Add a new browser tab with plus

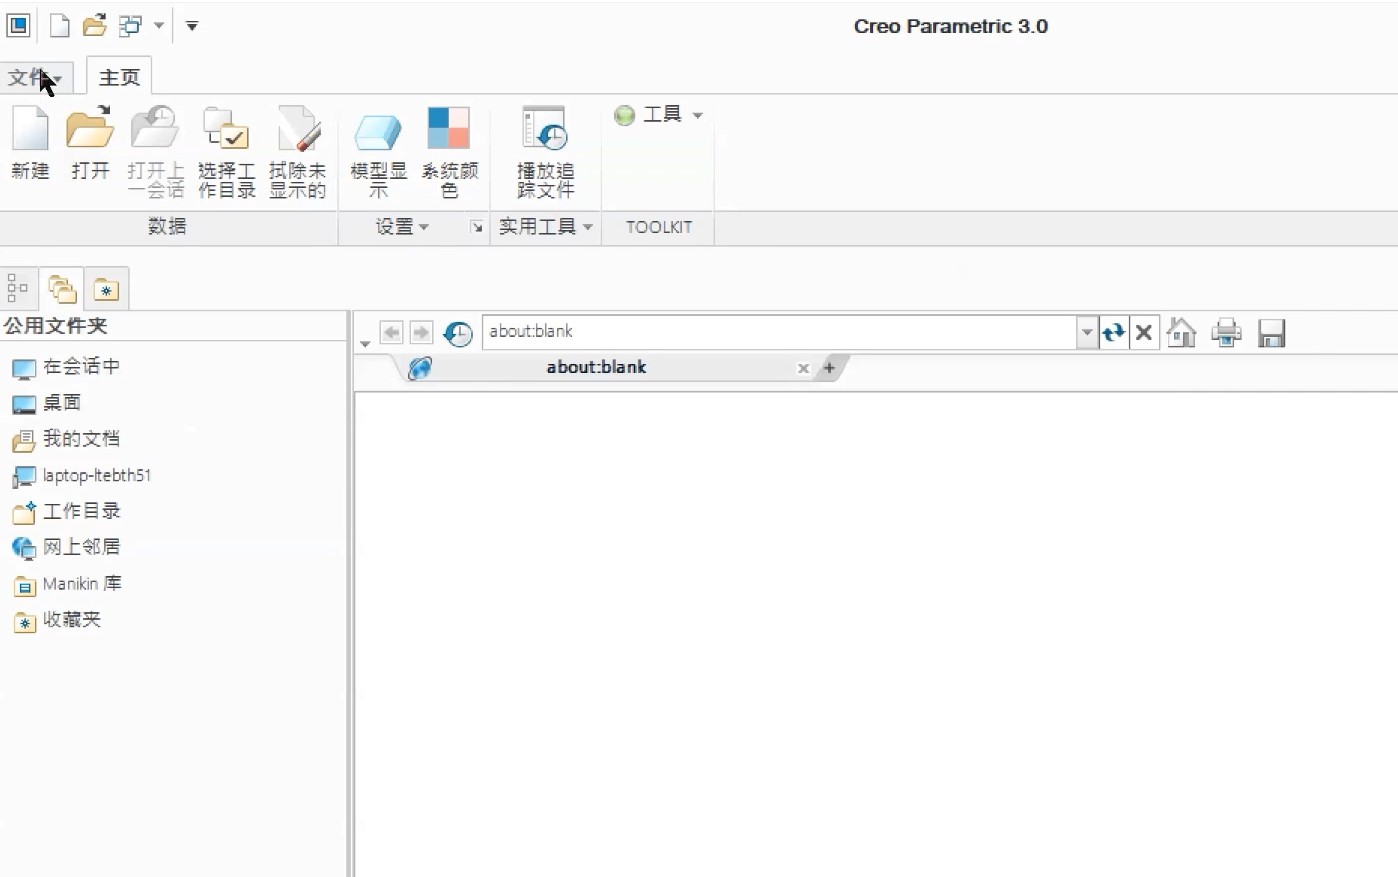[x=829, y=368]
